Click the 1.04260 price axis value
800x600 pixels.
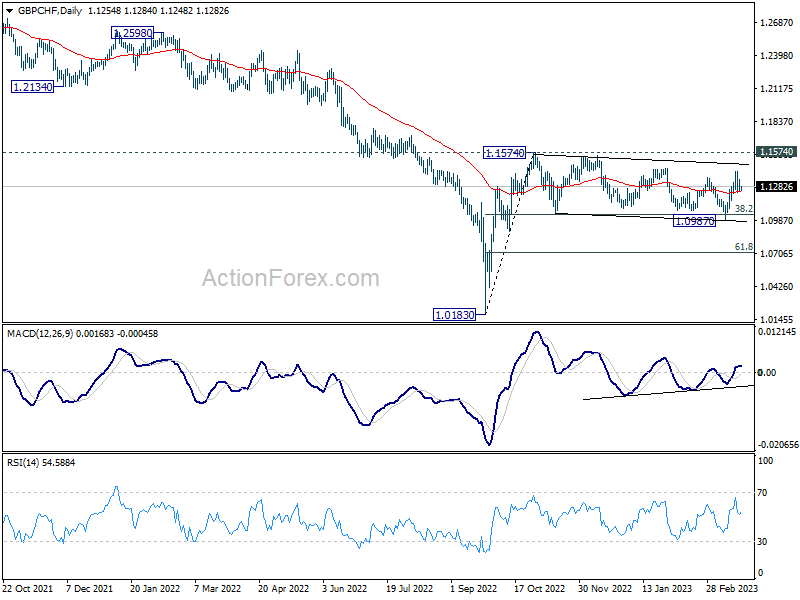[x=777, y=287]
